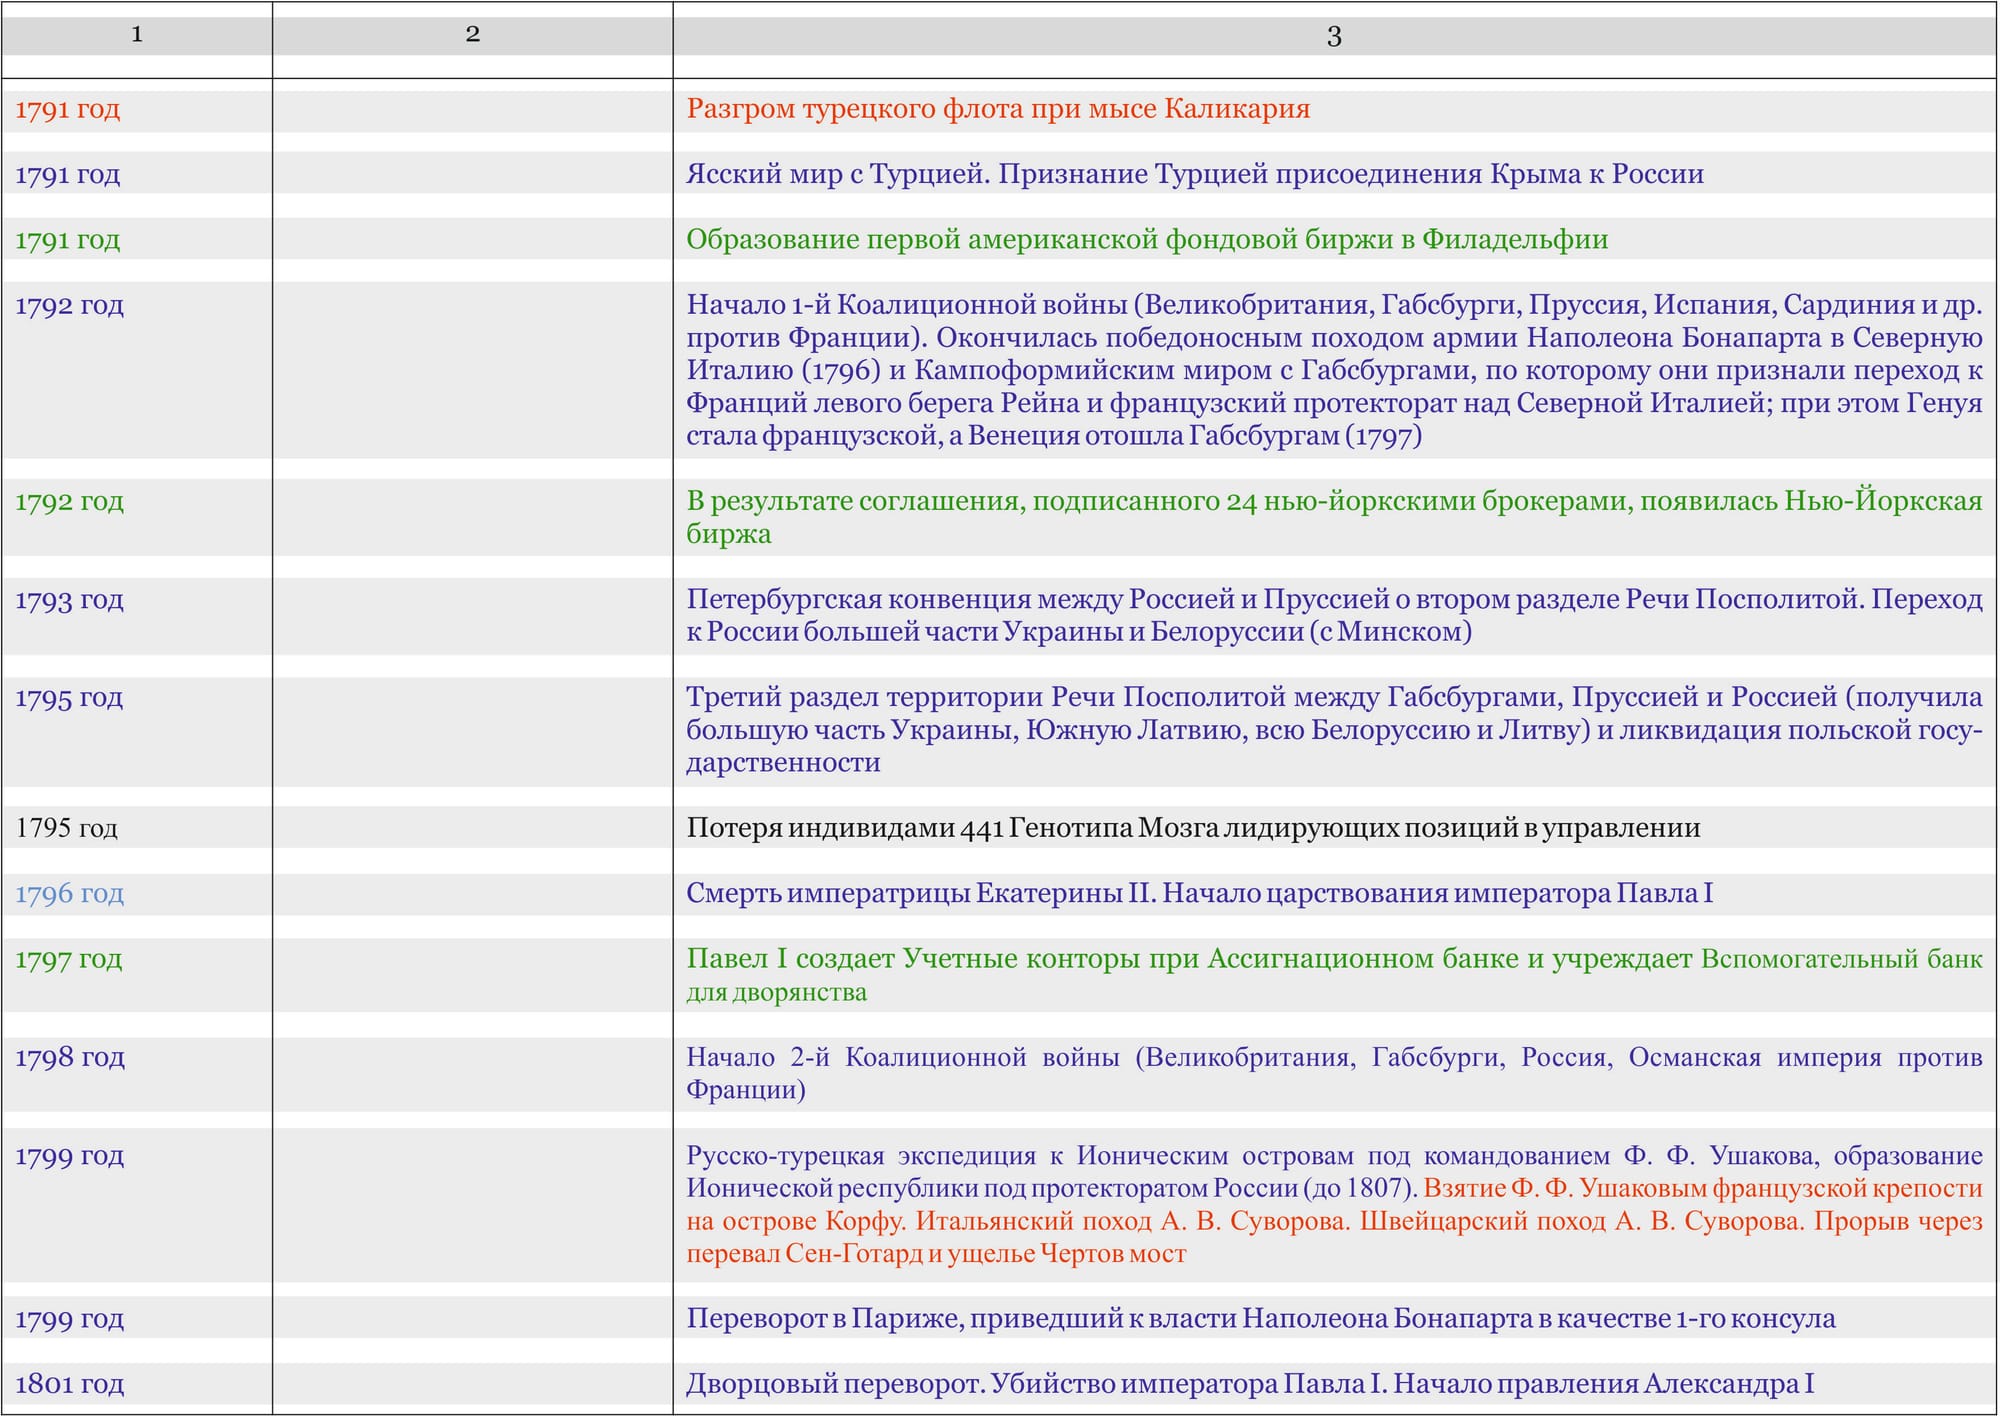
Task: Select Нью-Йоркская биржа event text
Action: tap(1334, 517)
